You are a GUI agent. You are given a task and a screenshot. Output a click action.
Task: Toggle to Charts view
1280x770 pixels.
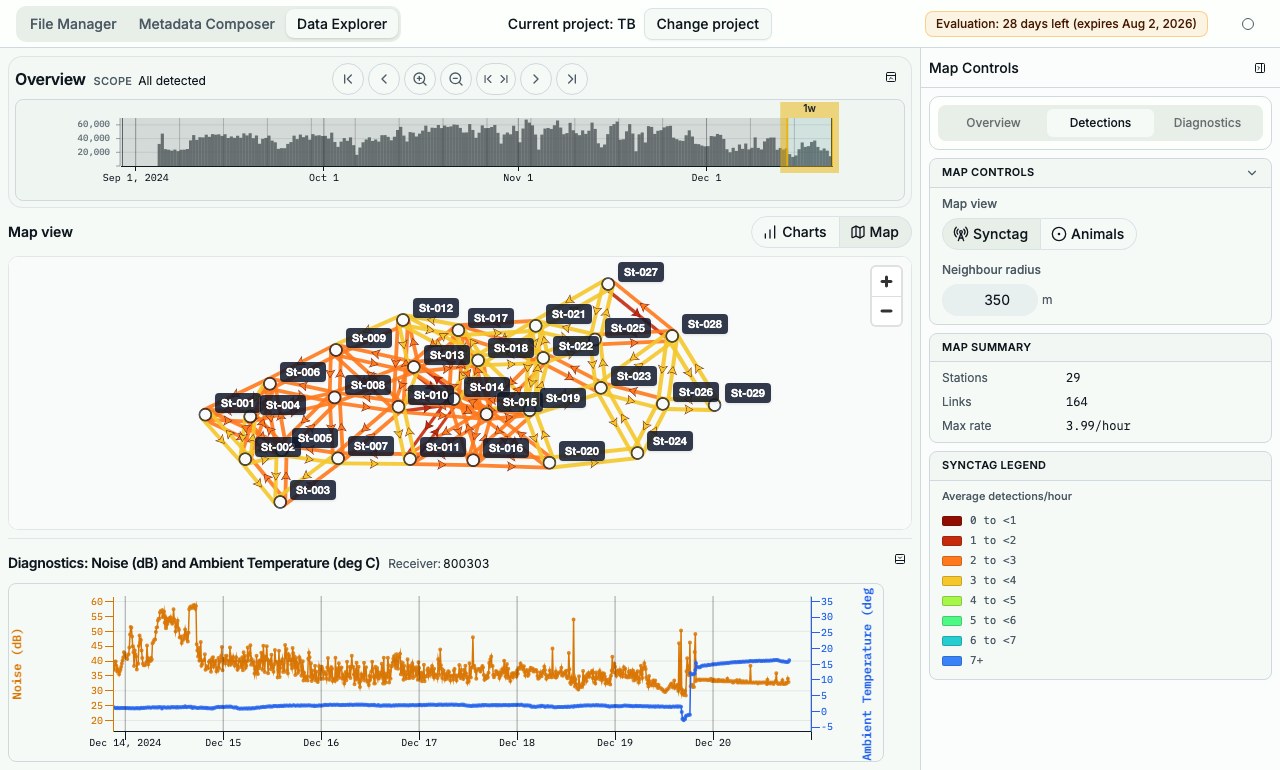pyautogui.click(x=795, y=232)
